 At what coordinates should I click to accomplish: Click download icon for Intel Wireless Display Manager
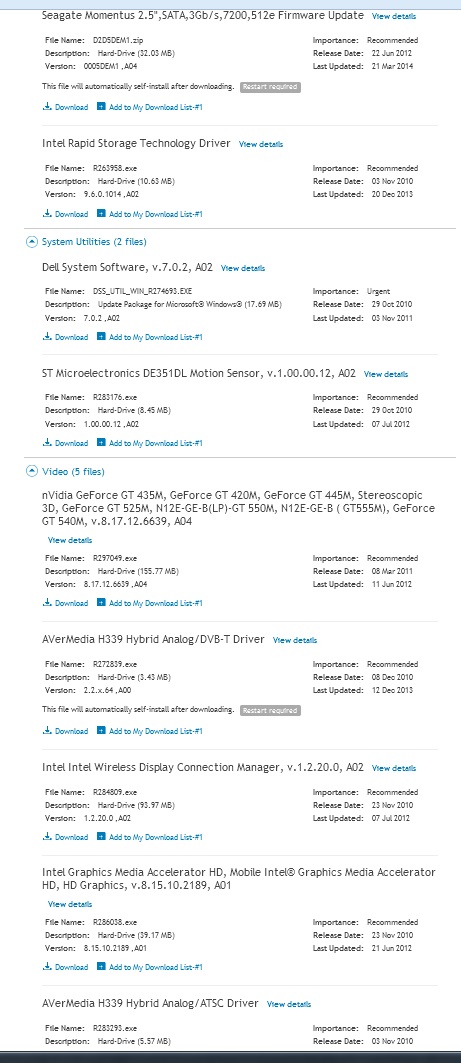tap(47, 837)
